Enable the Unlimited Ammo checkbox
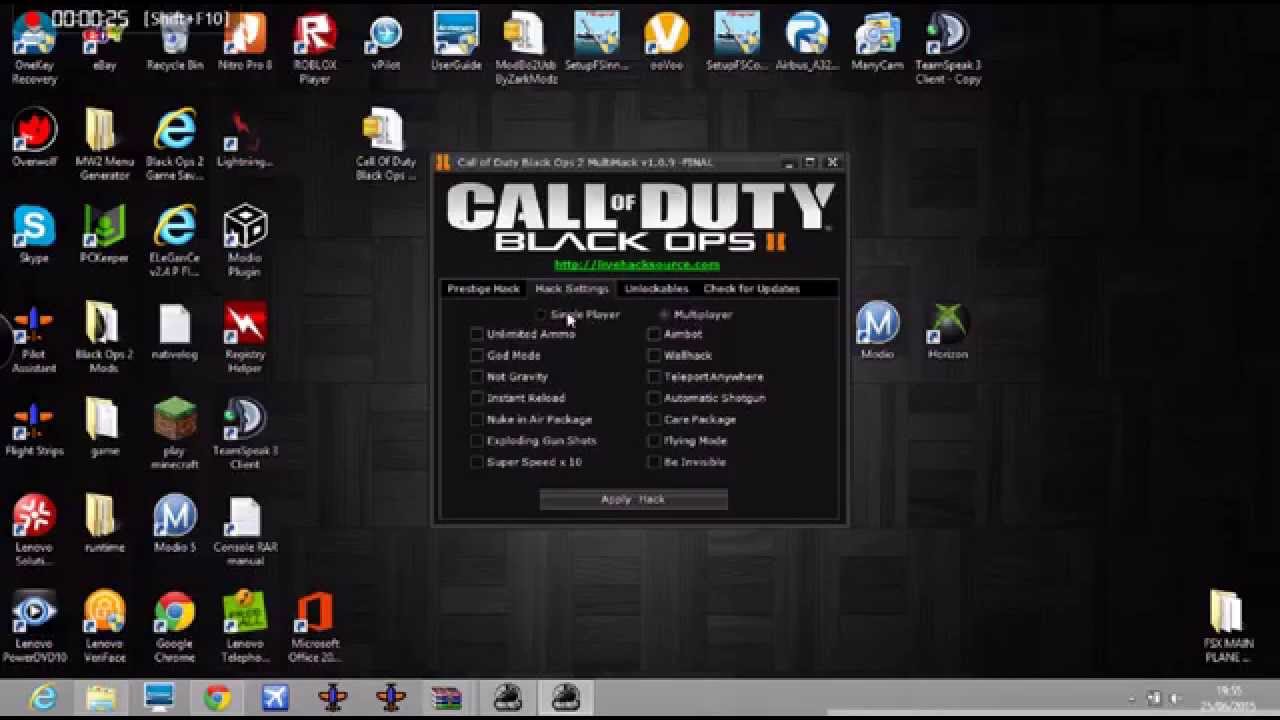This screenshot has height=720, width=1280. [477, 334]
